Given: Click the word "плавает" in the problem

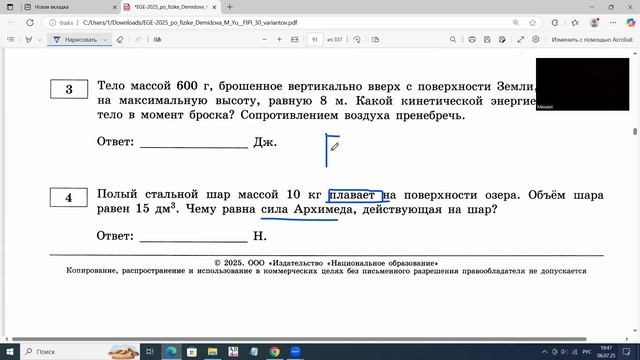Looking at the screenshot, I should [352, 195].
